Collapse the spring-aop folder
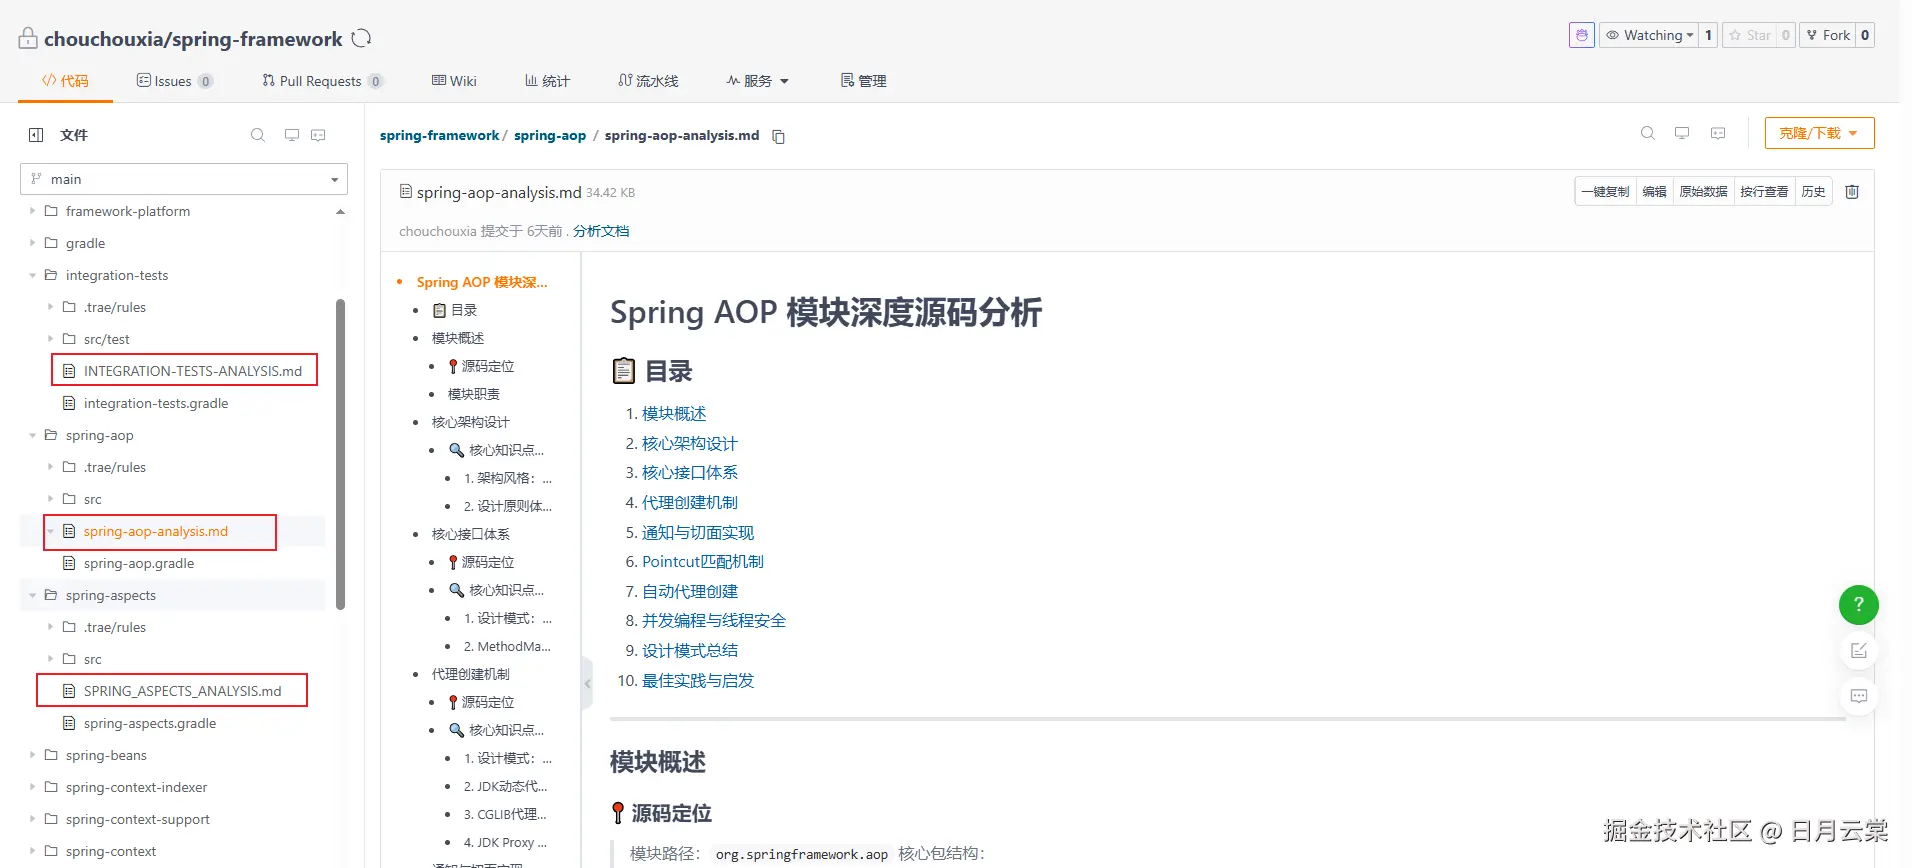 [32, 435]
